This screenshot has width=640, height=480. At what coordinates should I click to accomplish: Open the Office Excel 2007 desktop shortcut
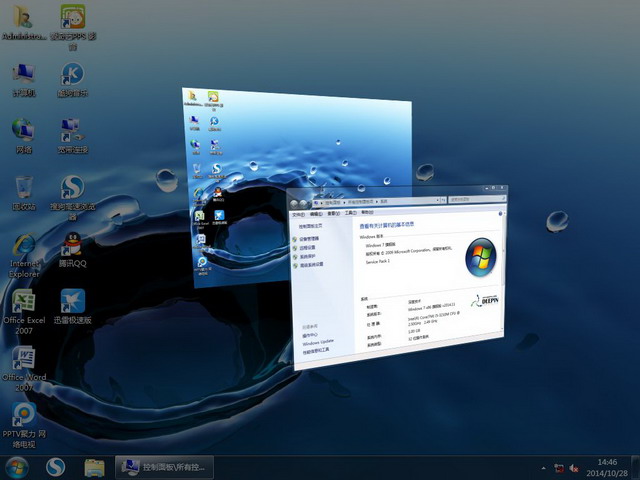pos(24,312)
